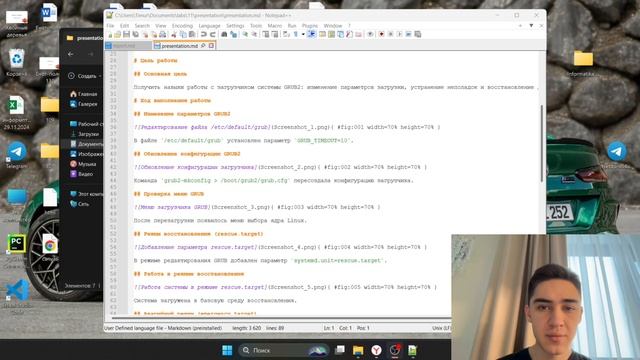Click the Open file toolbar icon
This screenshot has height=360, width=640.
[118, 34]
